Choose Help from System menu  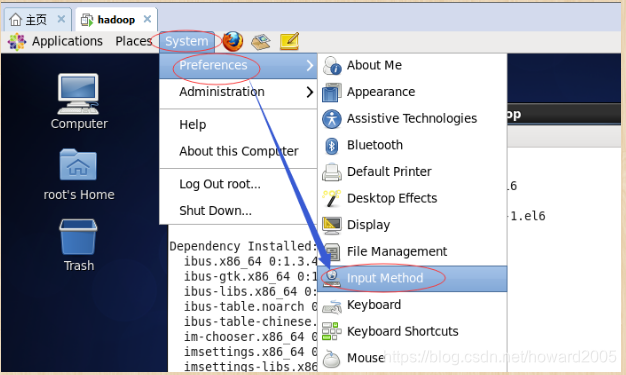pos(238,125)
